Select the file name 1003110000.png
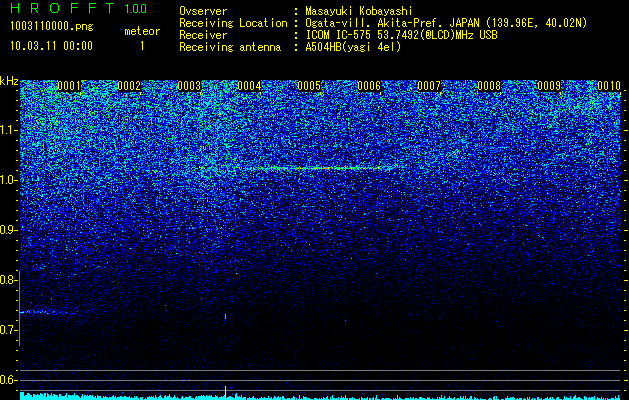Image resolution: width=629 pixels, height=400 pixels. 52,27
